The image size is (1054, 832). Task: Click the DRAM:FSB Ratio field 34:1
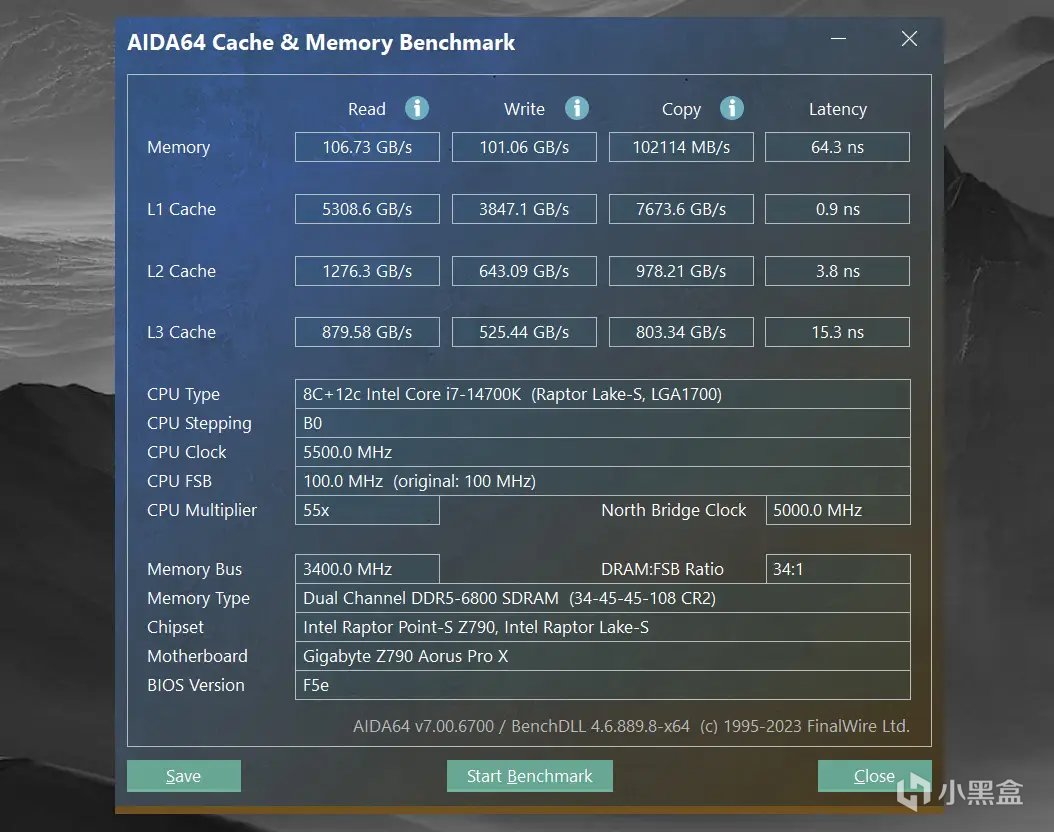click(x=838, y=569)
